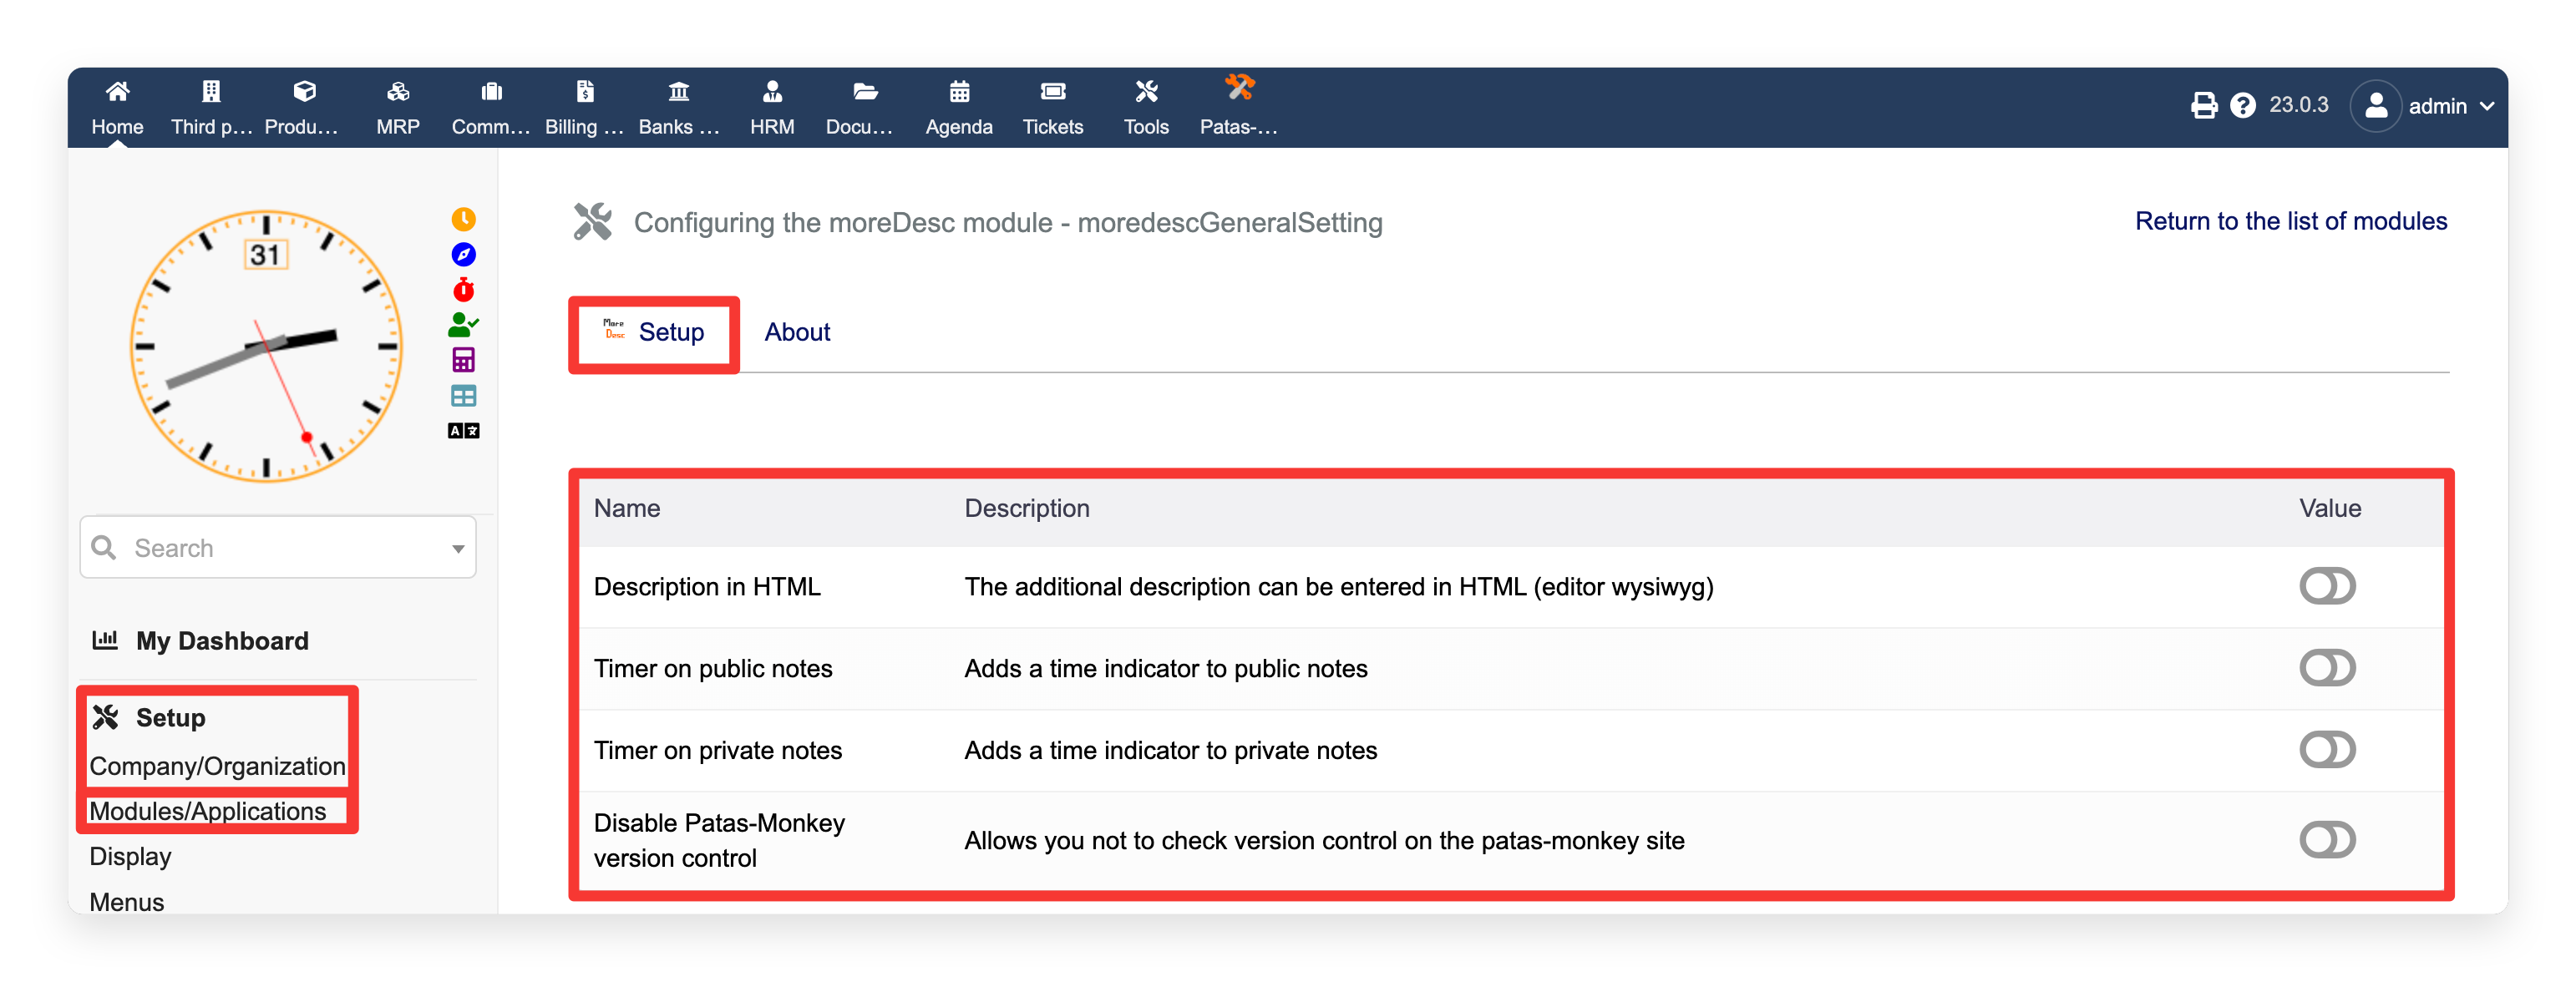Click the teal table grid icon

[x=463, y=396]
